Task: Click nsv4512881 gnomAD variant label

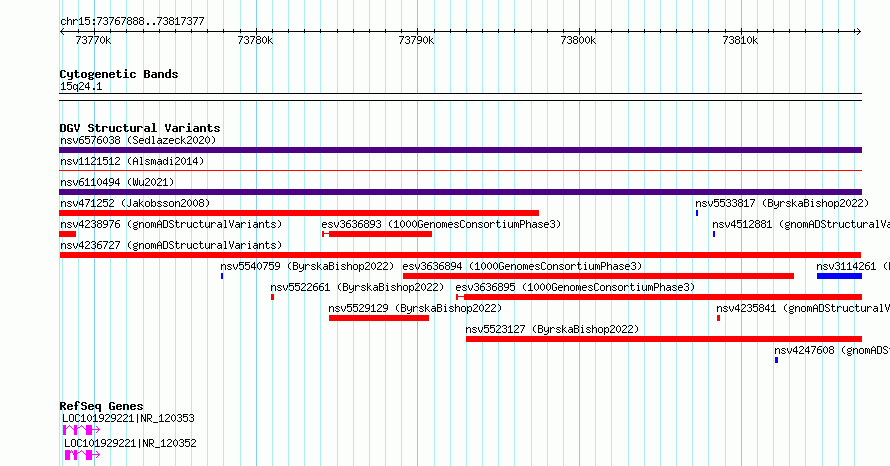Action: tap(801, 224)
